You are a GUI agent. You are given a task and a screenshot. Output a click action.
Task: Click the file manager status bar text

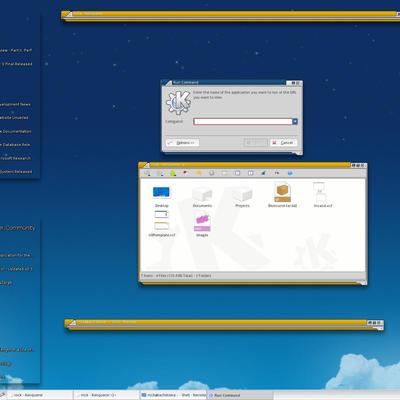pyautogui.click(x=176, y=276)
